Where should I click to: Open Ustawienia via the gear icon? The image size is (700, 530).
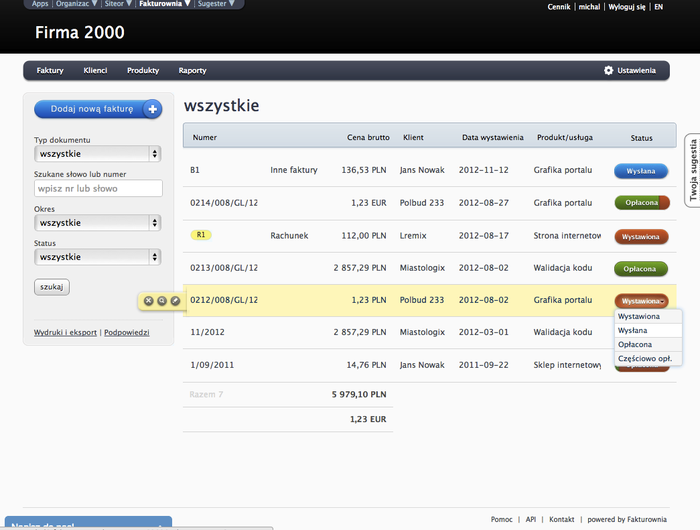tap(608, 71)
